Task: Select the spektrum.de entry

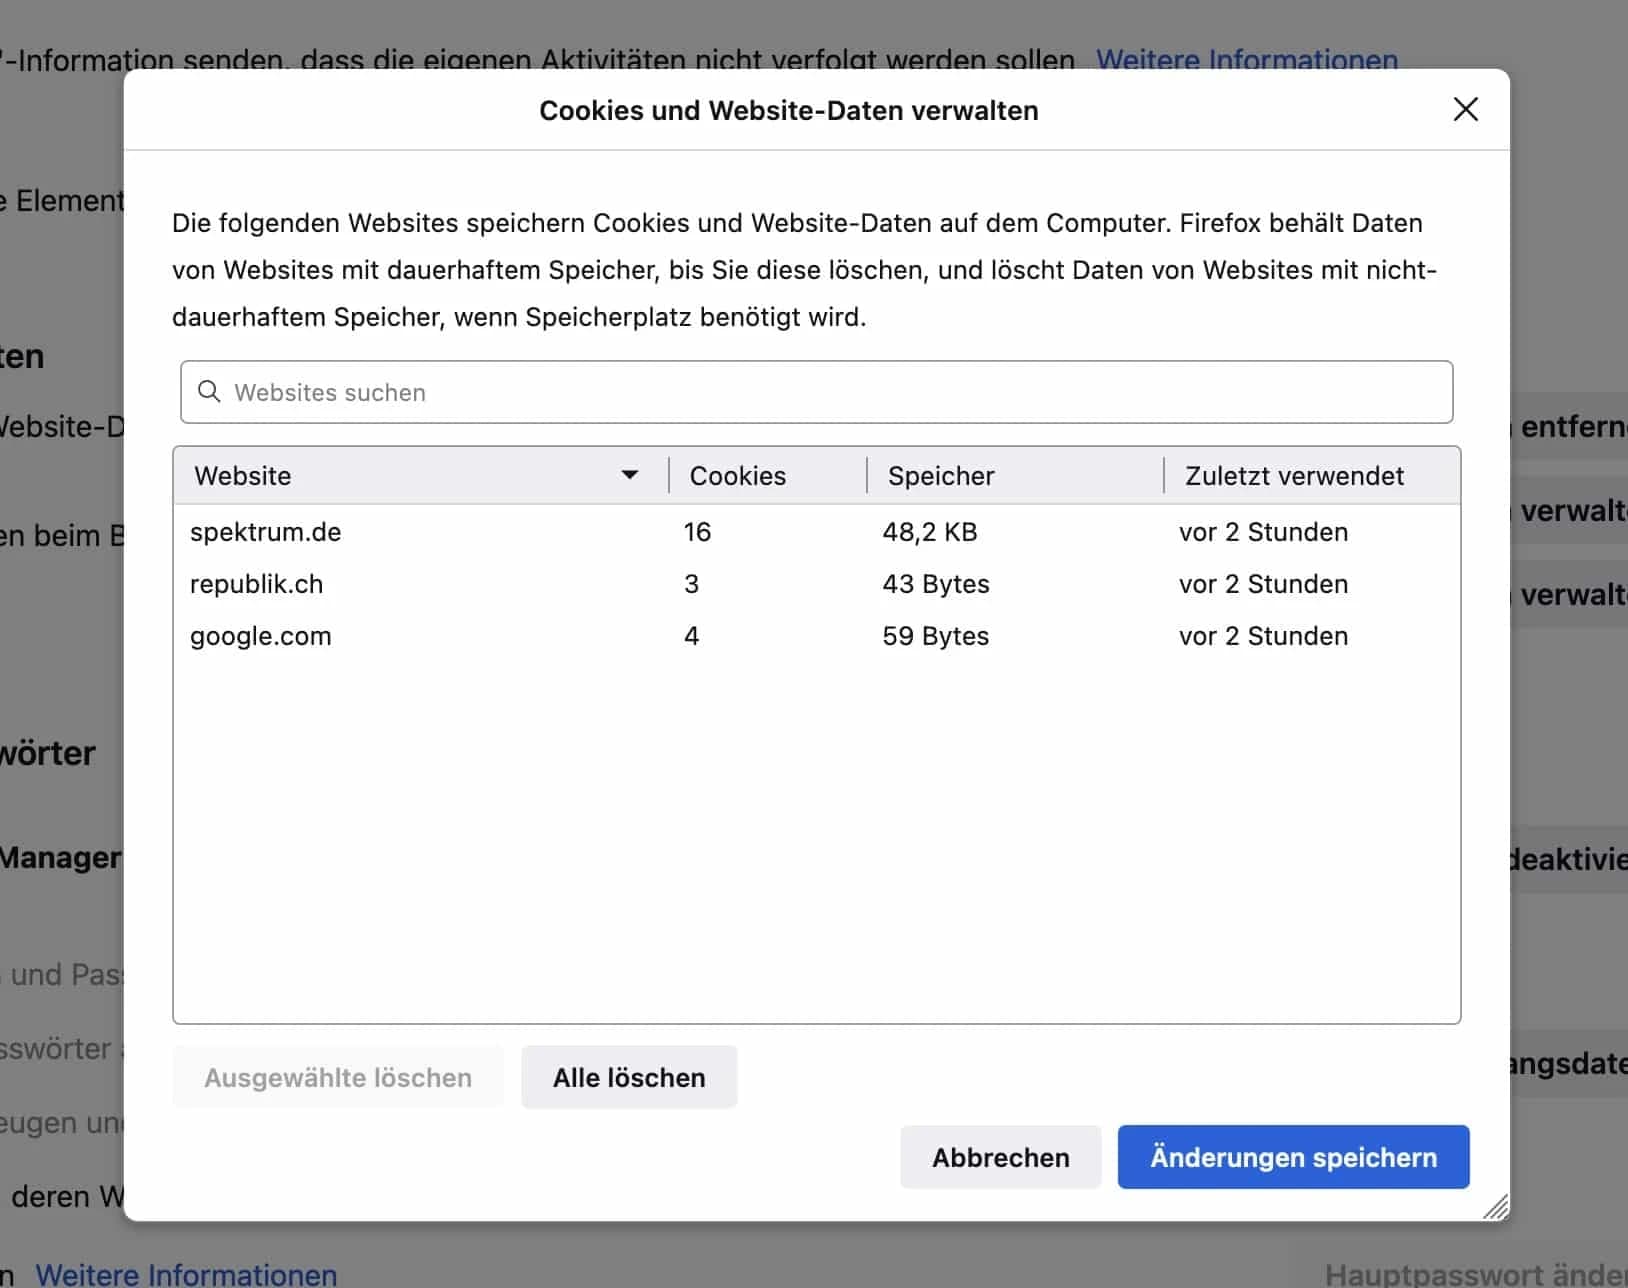Action: point(265,532)
